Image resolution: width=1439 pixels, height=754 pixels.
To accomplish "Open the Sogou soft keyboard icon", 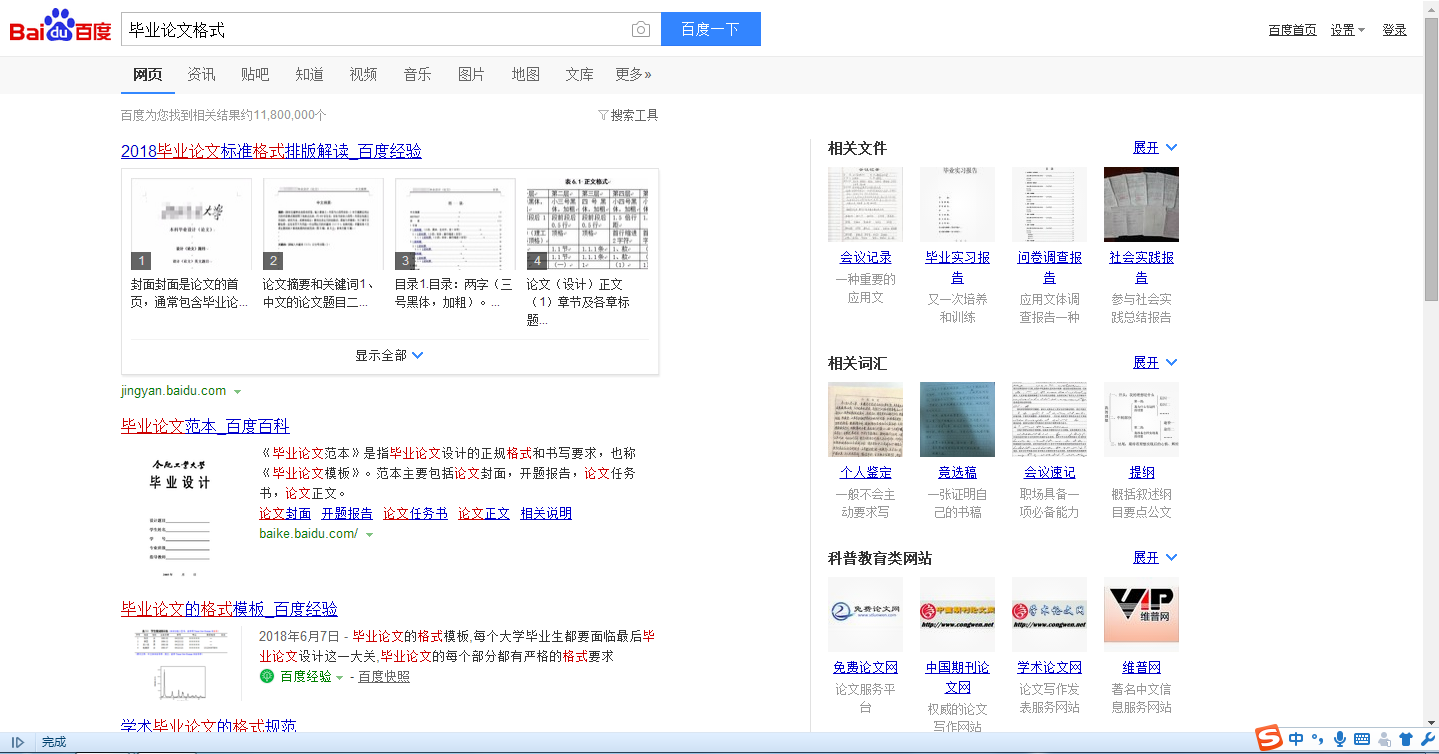I will [1362, 740].
